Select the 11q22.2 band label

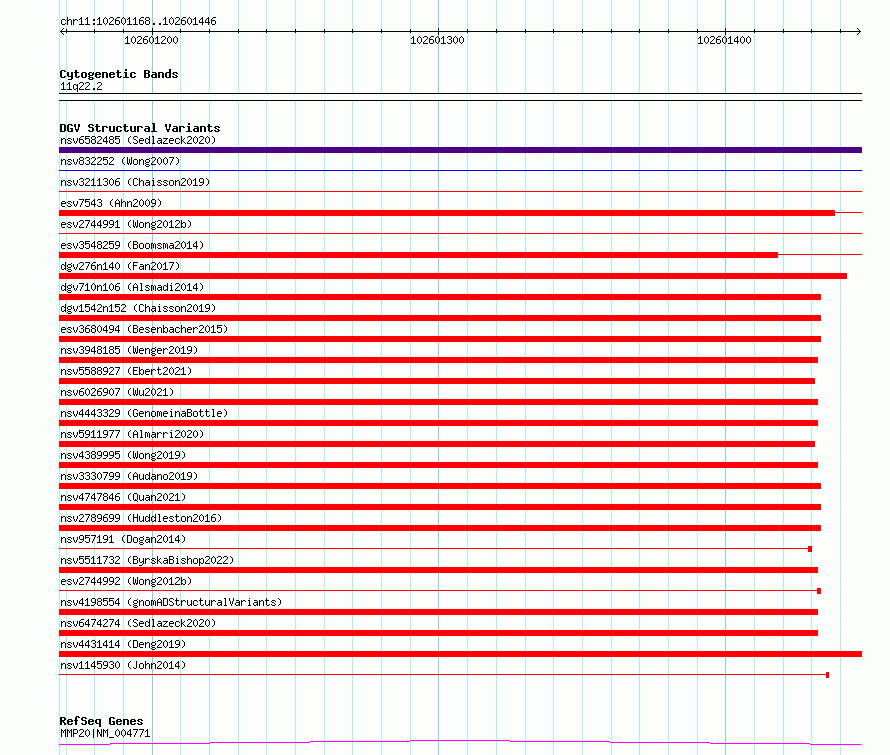81,86
